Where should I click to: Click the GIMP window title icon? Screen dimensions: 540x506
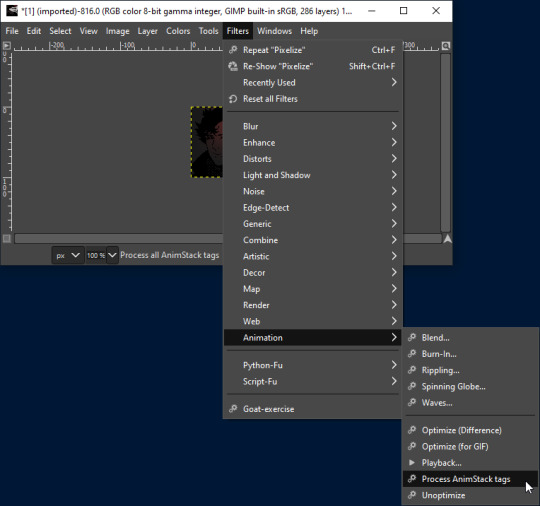tap(12, 11)
